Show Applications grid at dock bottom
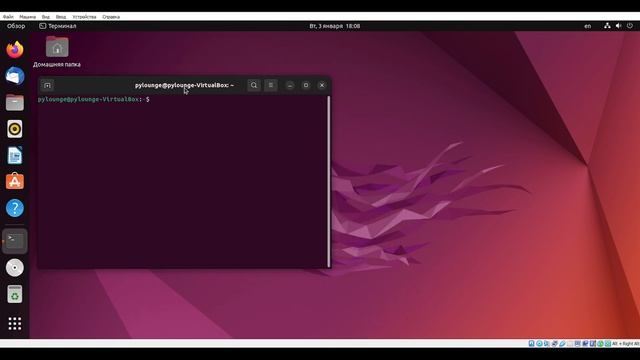The image size is (640, 360). pos(15,324)
